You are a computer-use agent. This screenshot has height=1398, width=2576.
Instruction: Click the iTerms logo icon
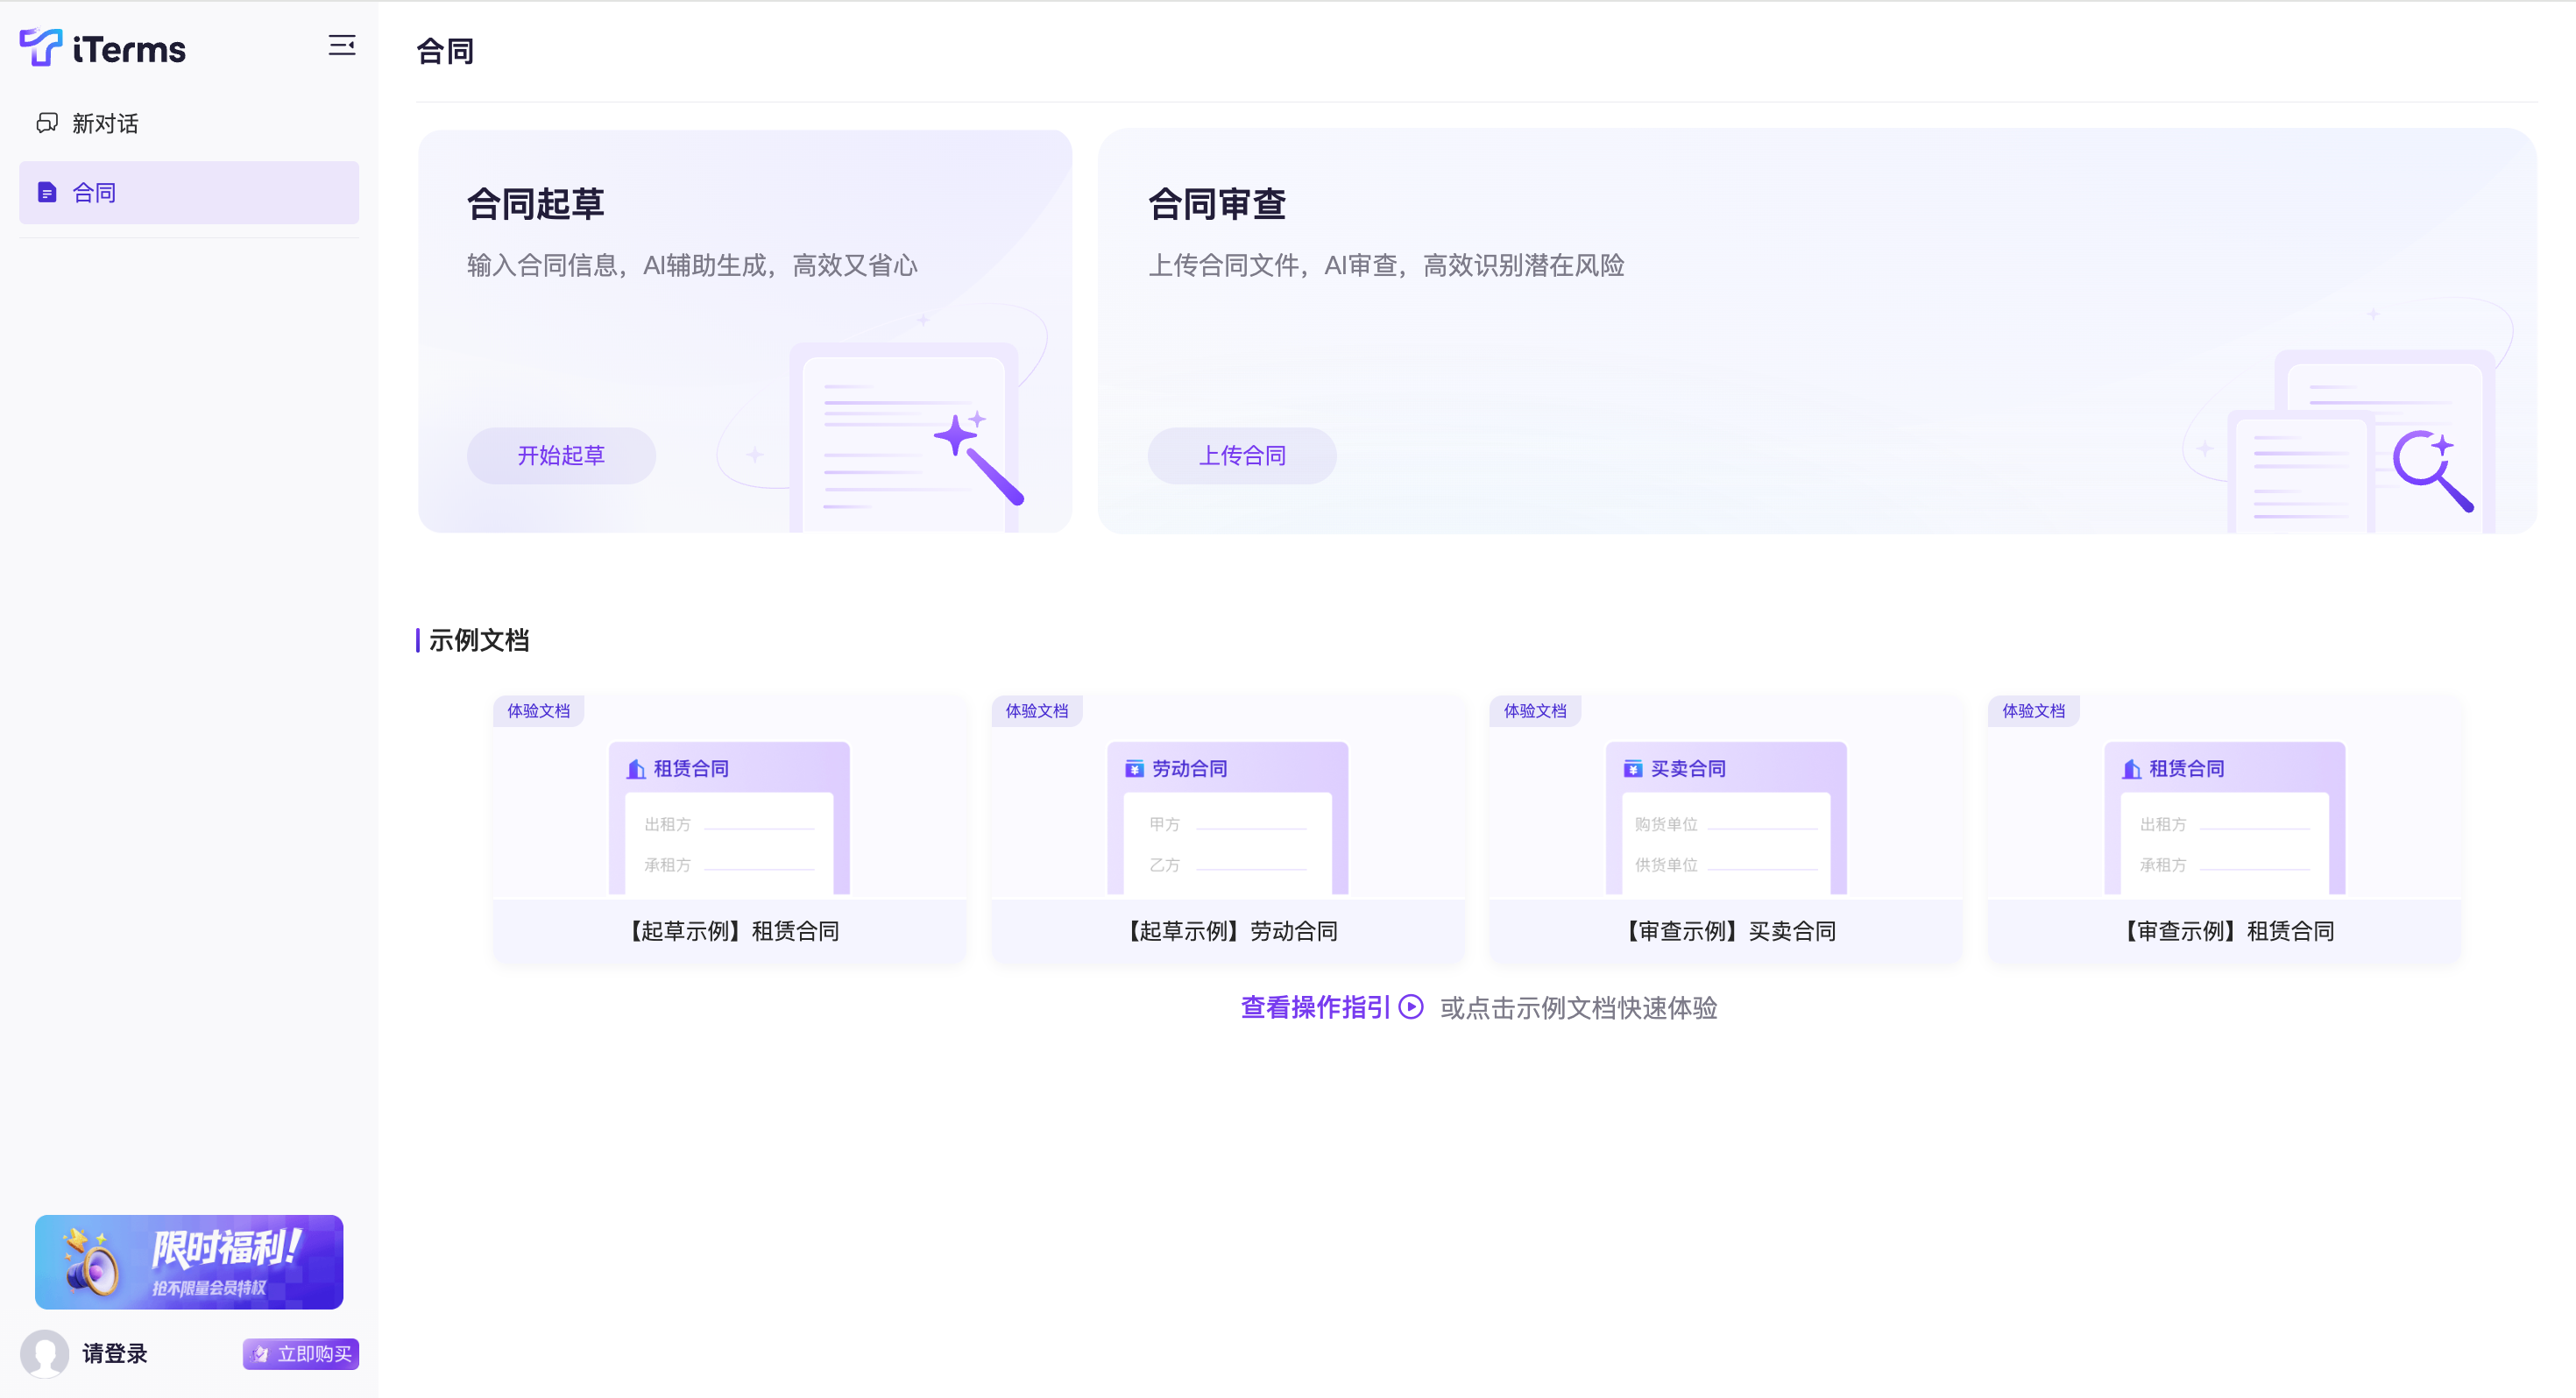(x=41, y=47)
